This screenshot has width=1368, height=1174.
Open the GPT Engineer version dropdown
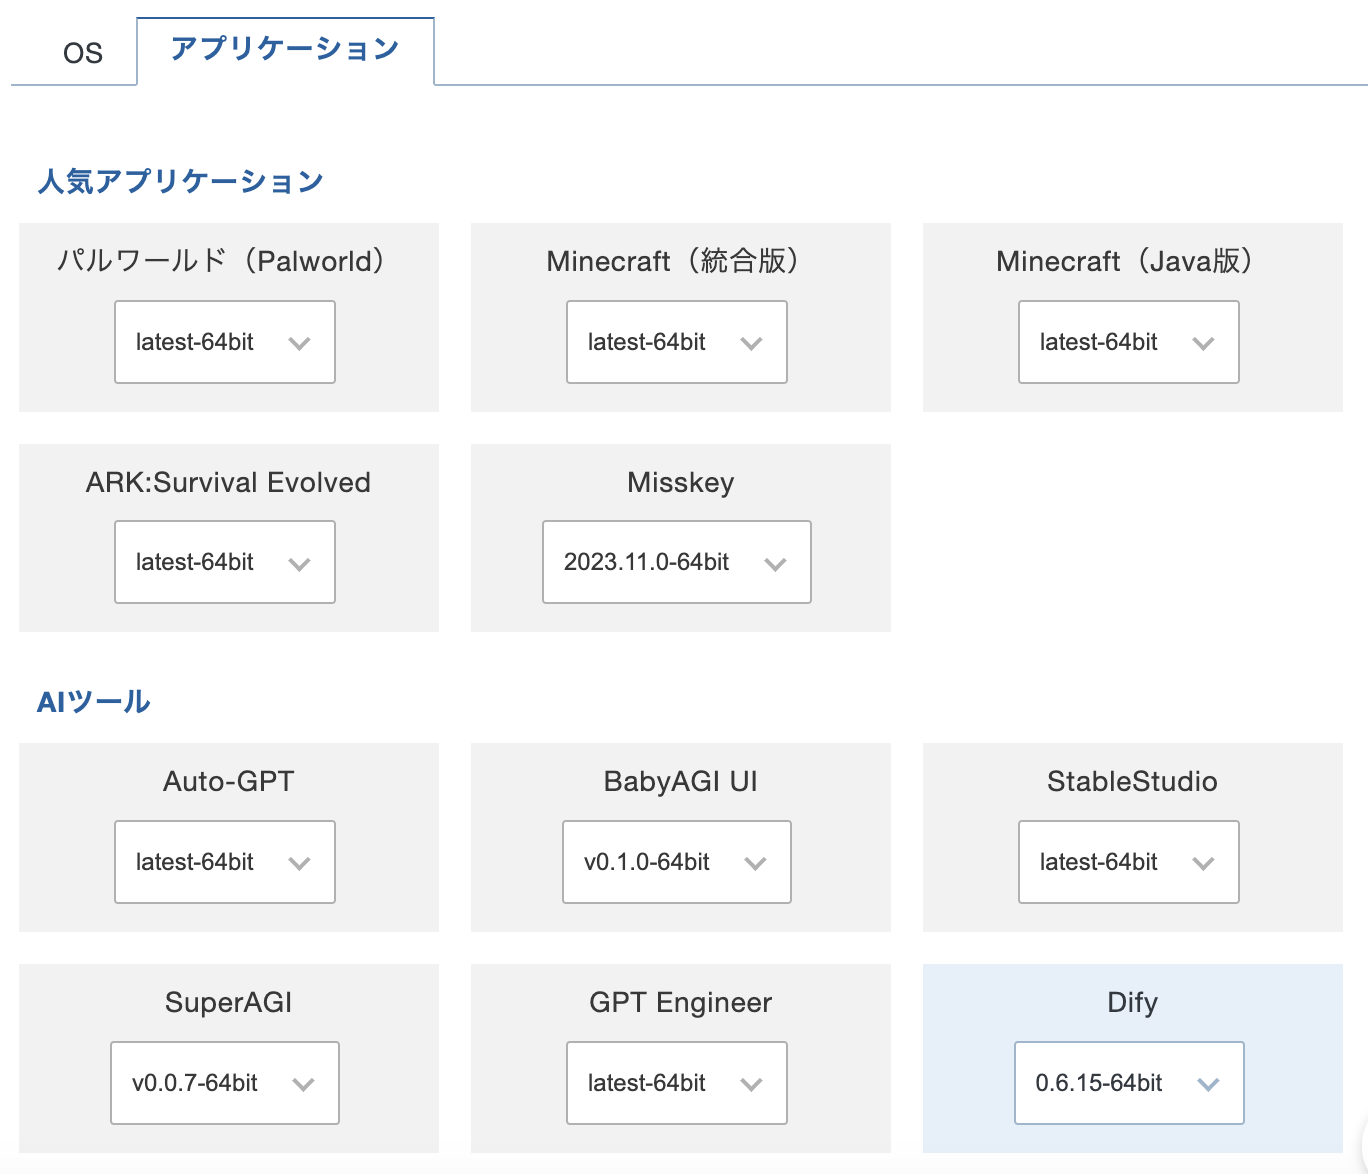pos(676,1083)
